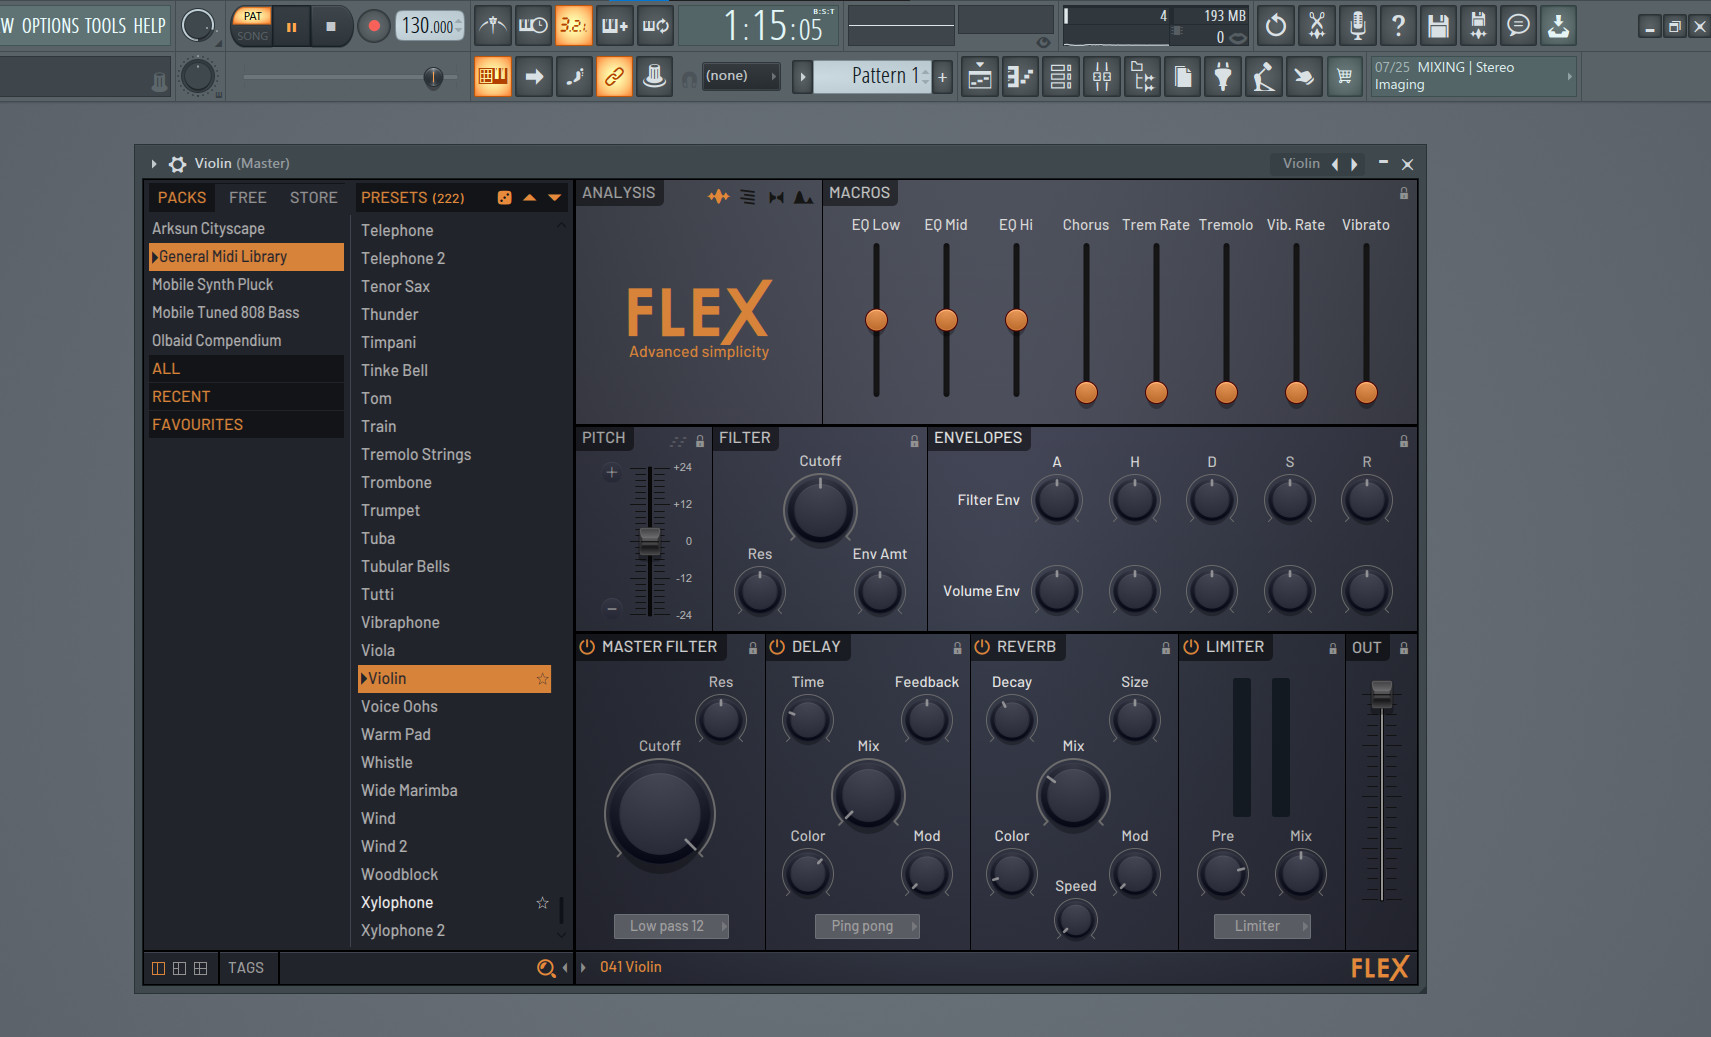Click the render export icon

tap(1478, 26)
